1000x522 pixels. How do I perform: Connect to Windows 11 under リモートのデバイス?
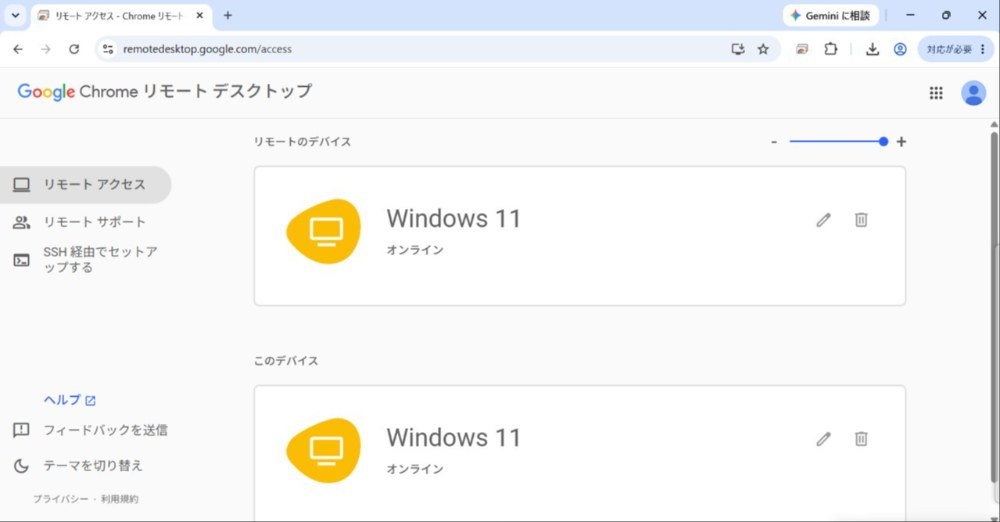click(579, 236)
